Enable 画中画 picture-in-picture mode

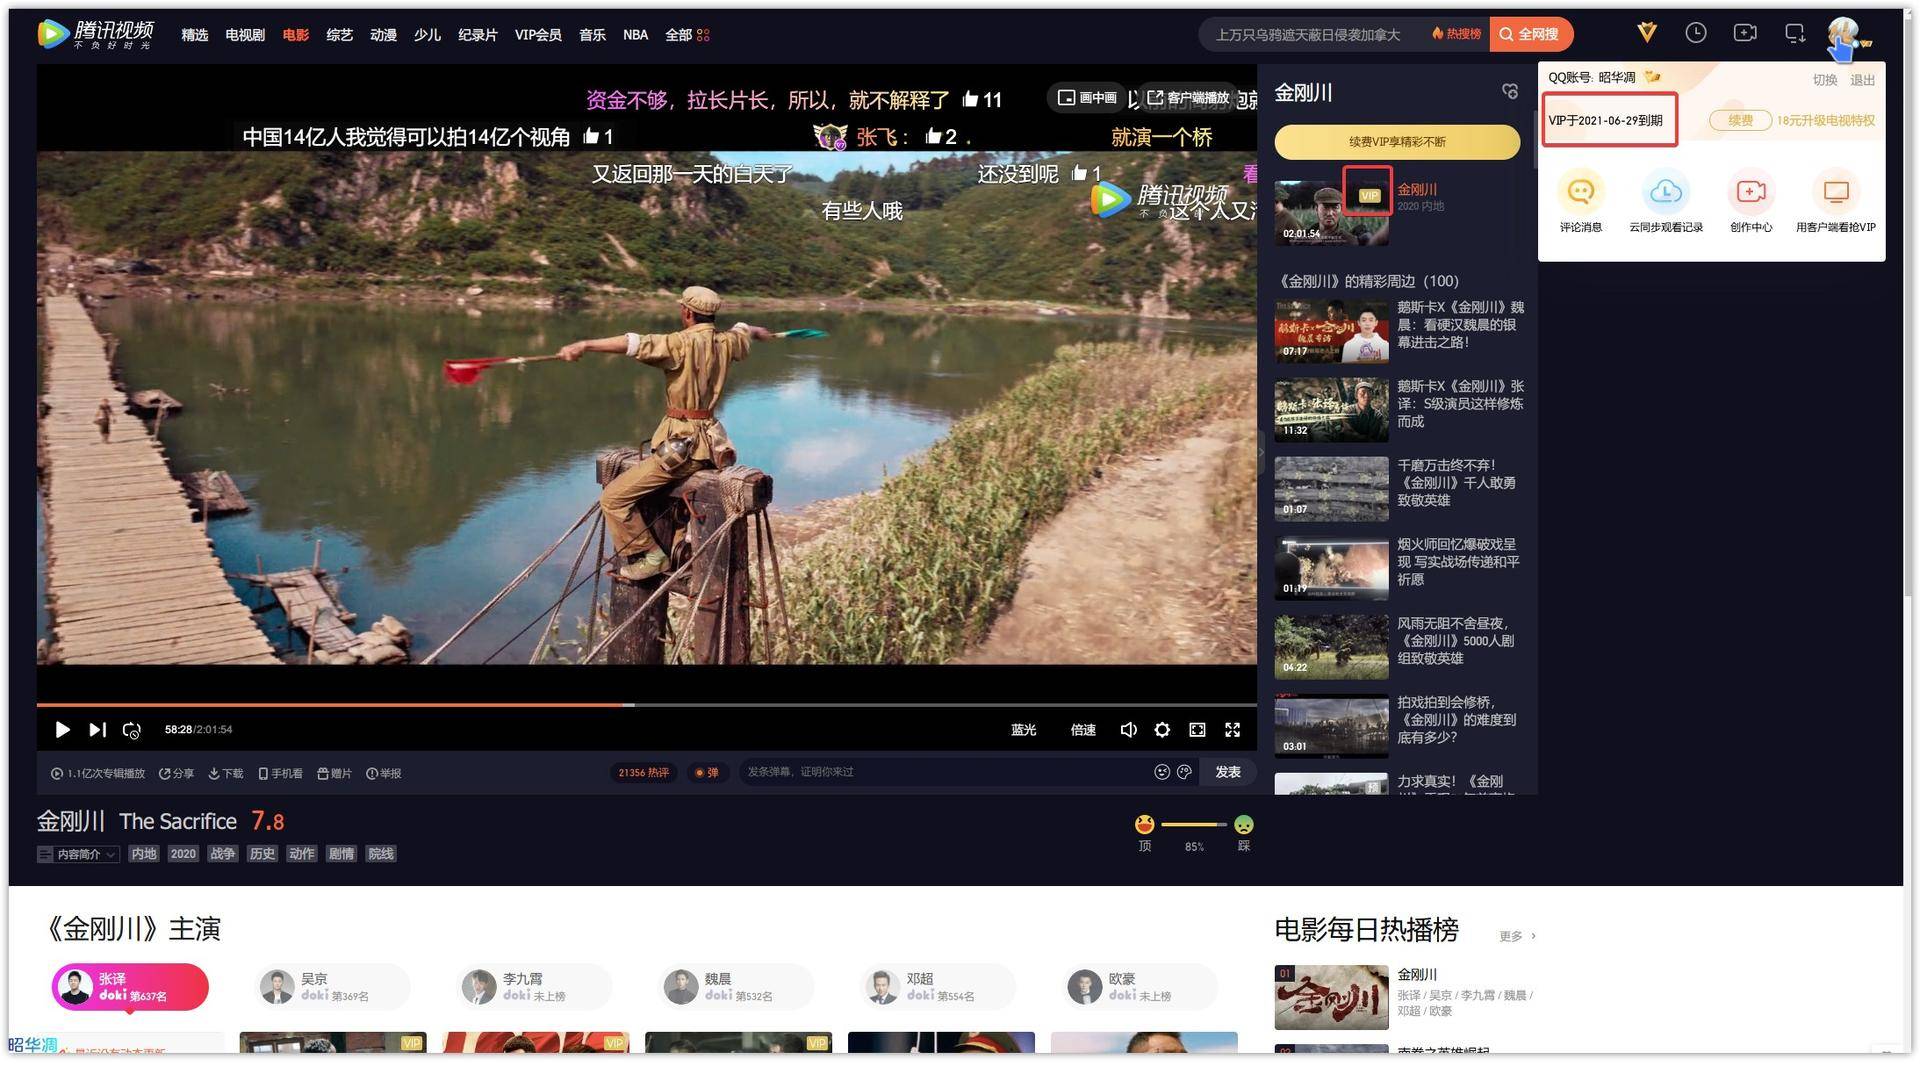(1086, 99)
